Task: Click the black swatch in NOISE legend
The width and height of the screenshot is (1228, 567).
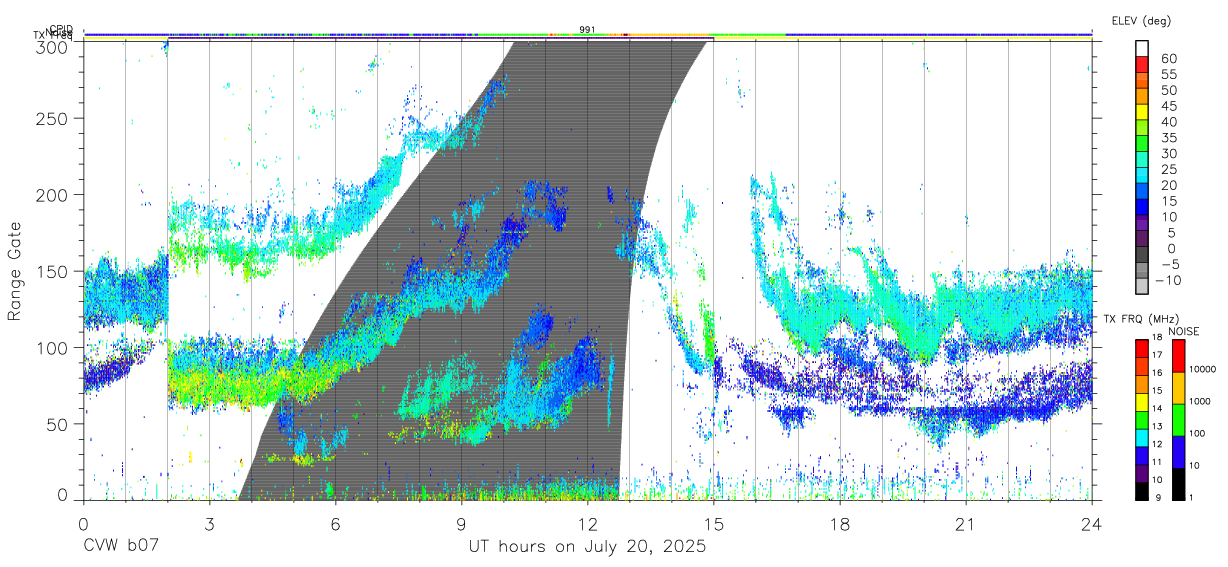Action: 1177,483
